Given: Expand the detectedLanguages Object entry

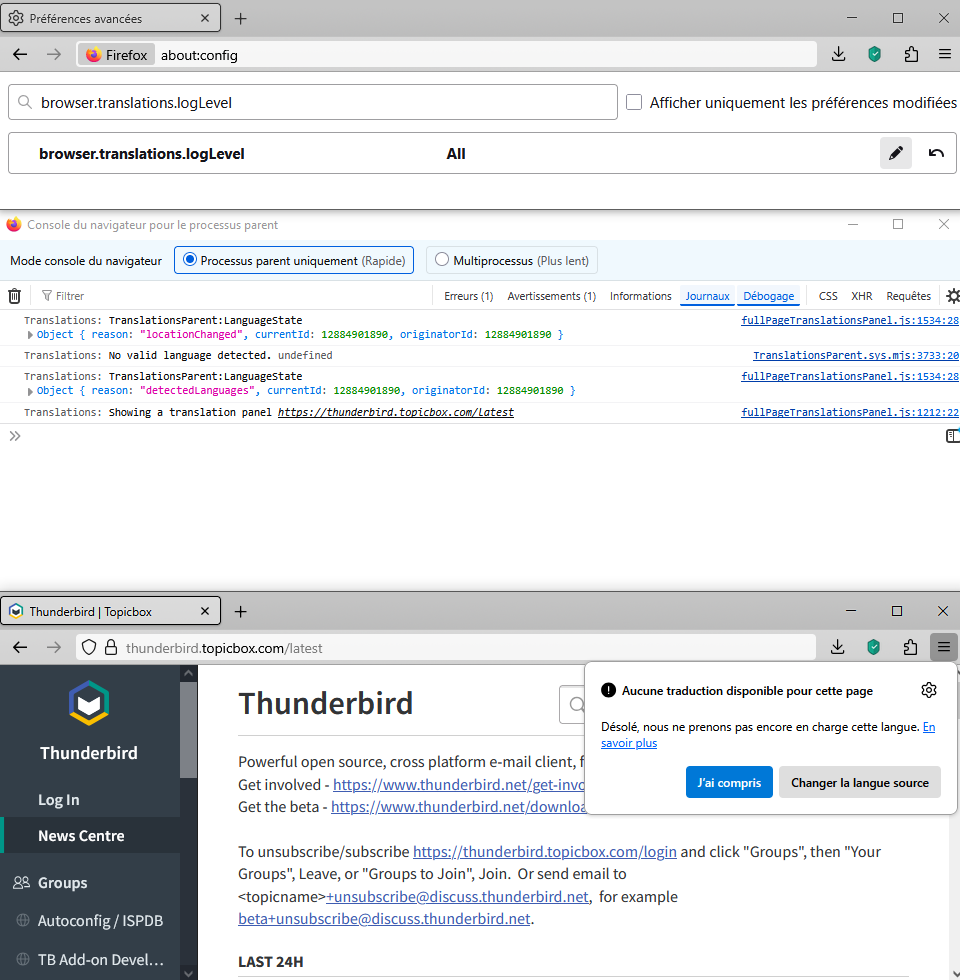Looking at the screenshot, I should [x=30, y=391].
